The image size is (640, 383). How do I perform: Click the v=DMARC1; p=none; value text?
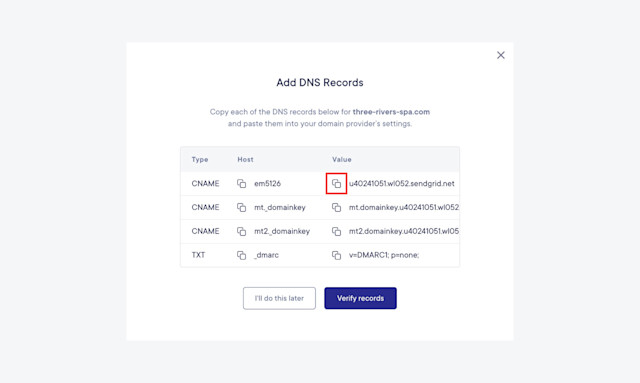[x=384, y=255]
